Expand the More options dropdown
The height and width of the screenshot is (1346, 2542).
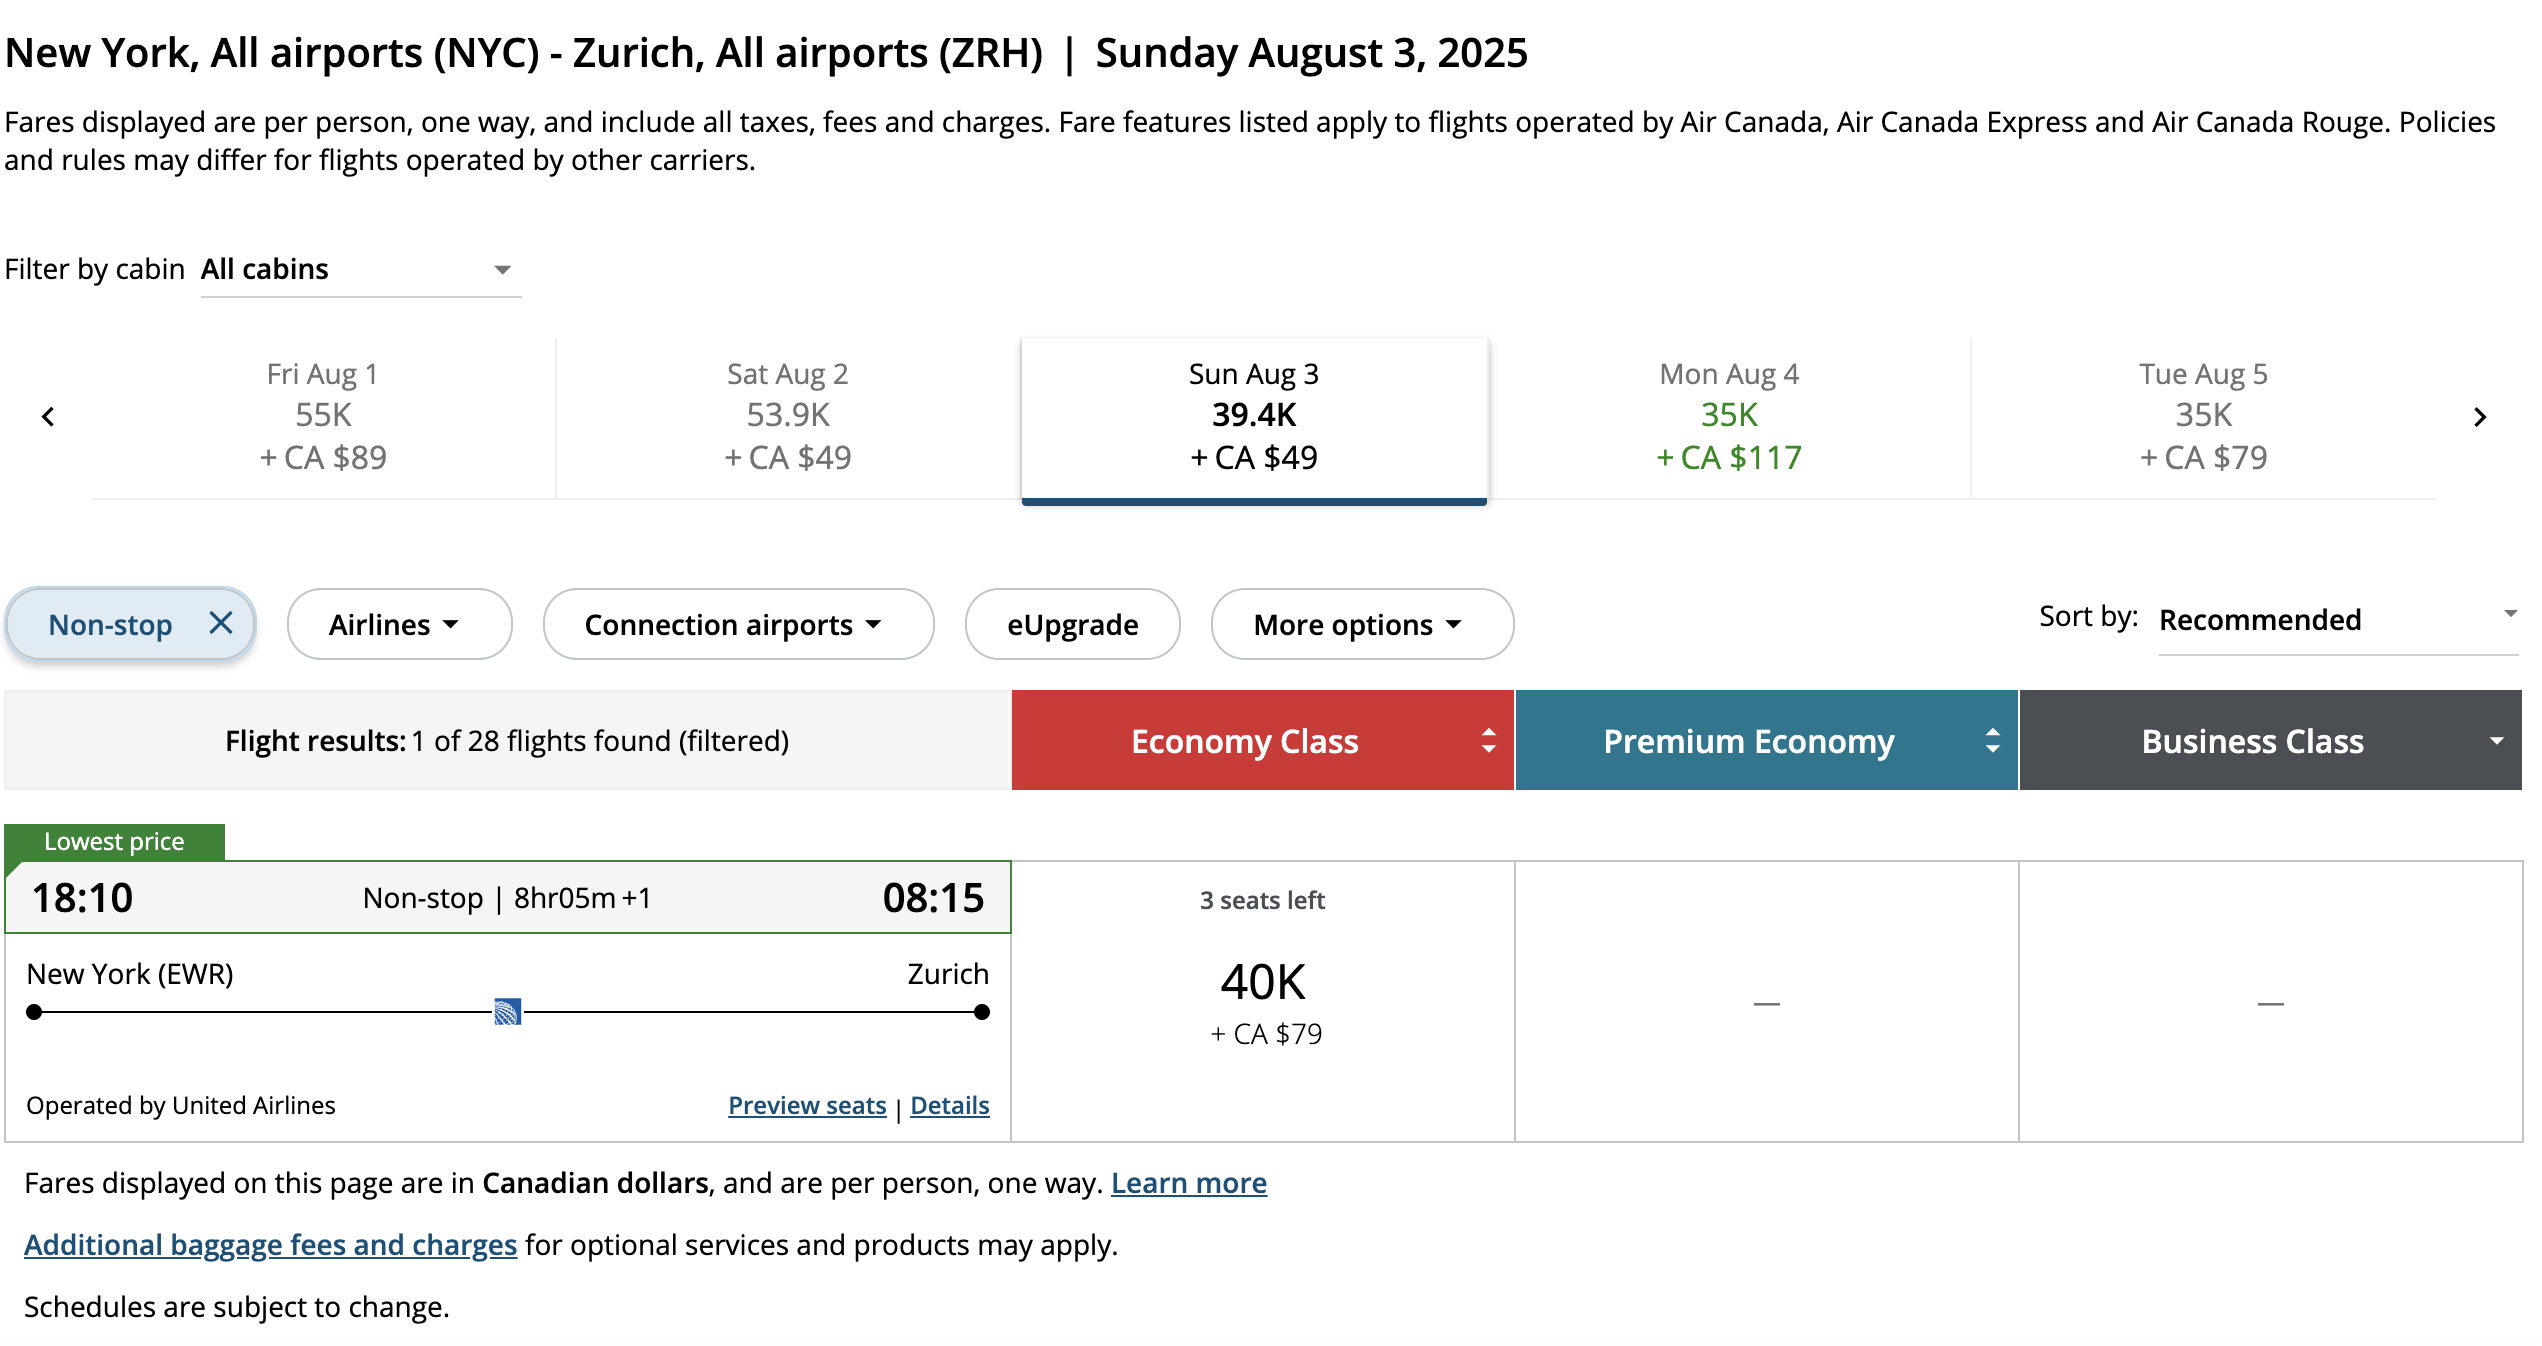1362,624
